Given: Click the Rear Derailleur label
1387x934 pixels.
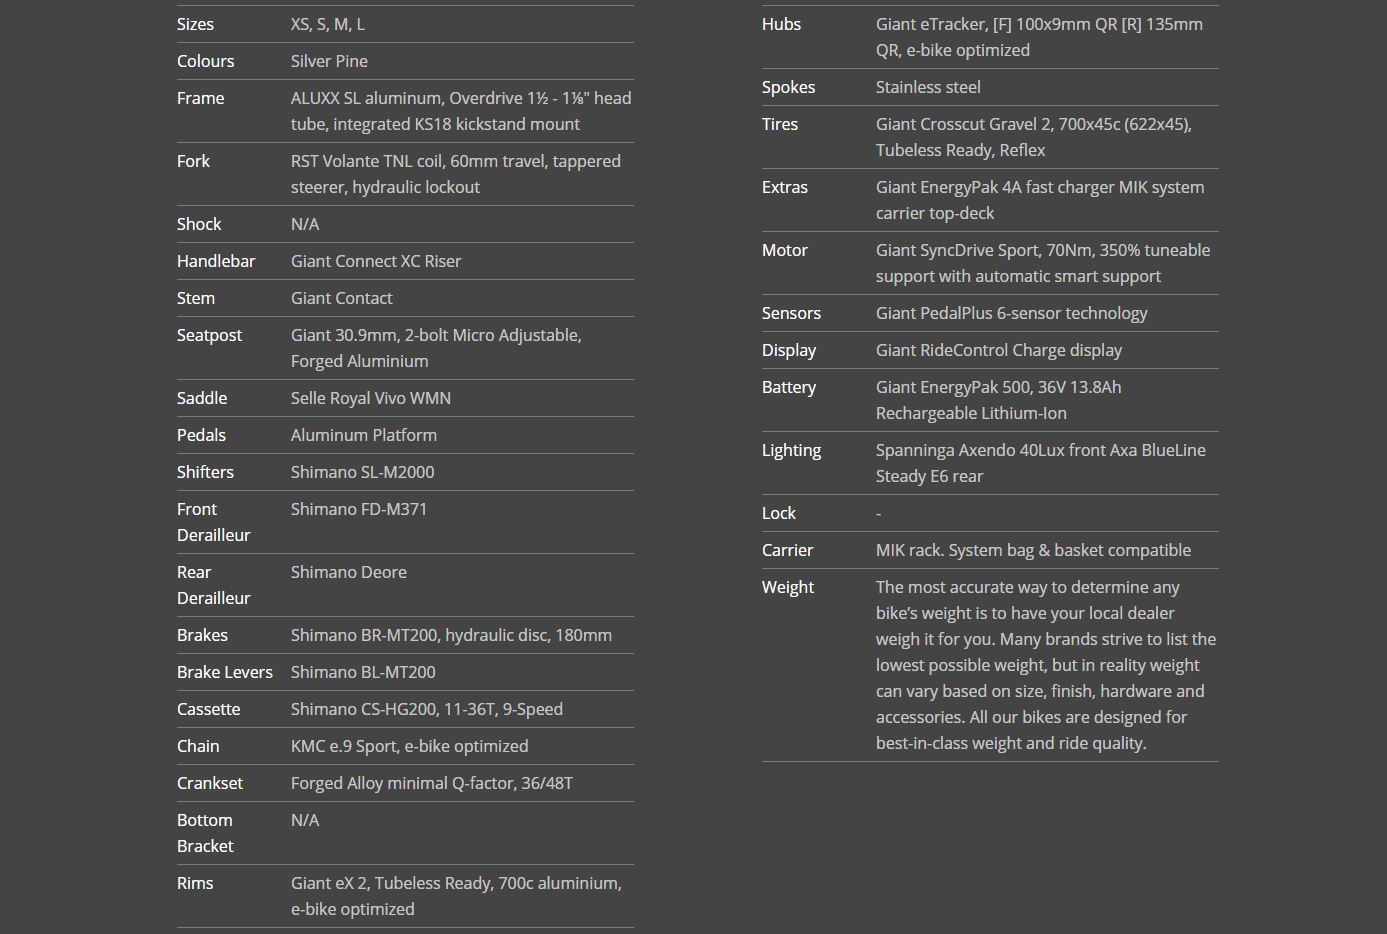Looking at the screenshot, I should point(213,585).
